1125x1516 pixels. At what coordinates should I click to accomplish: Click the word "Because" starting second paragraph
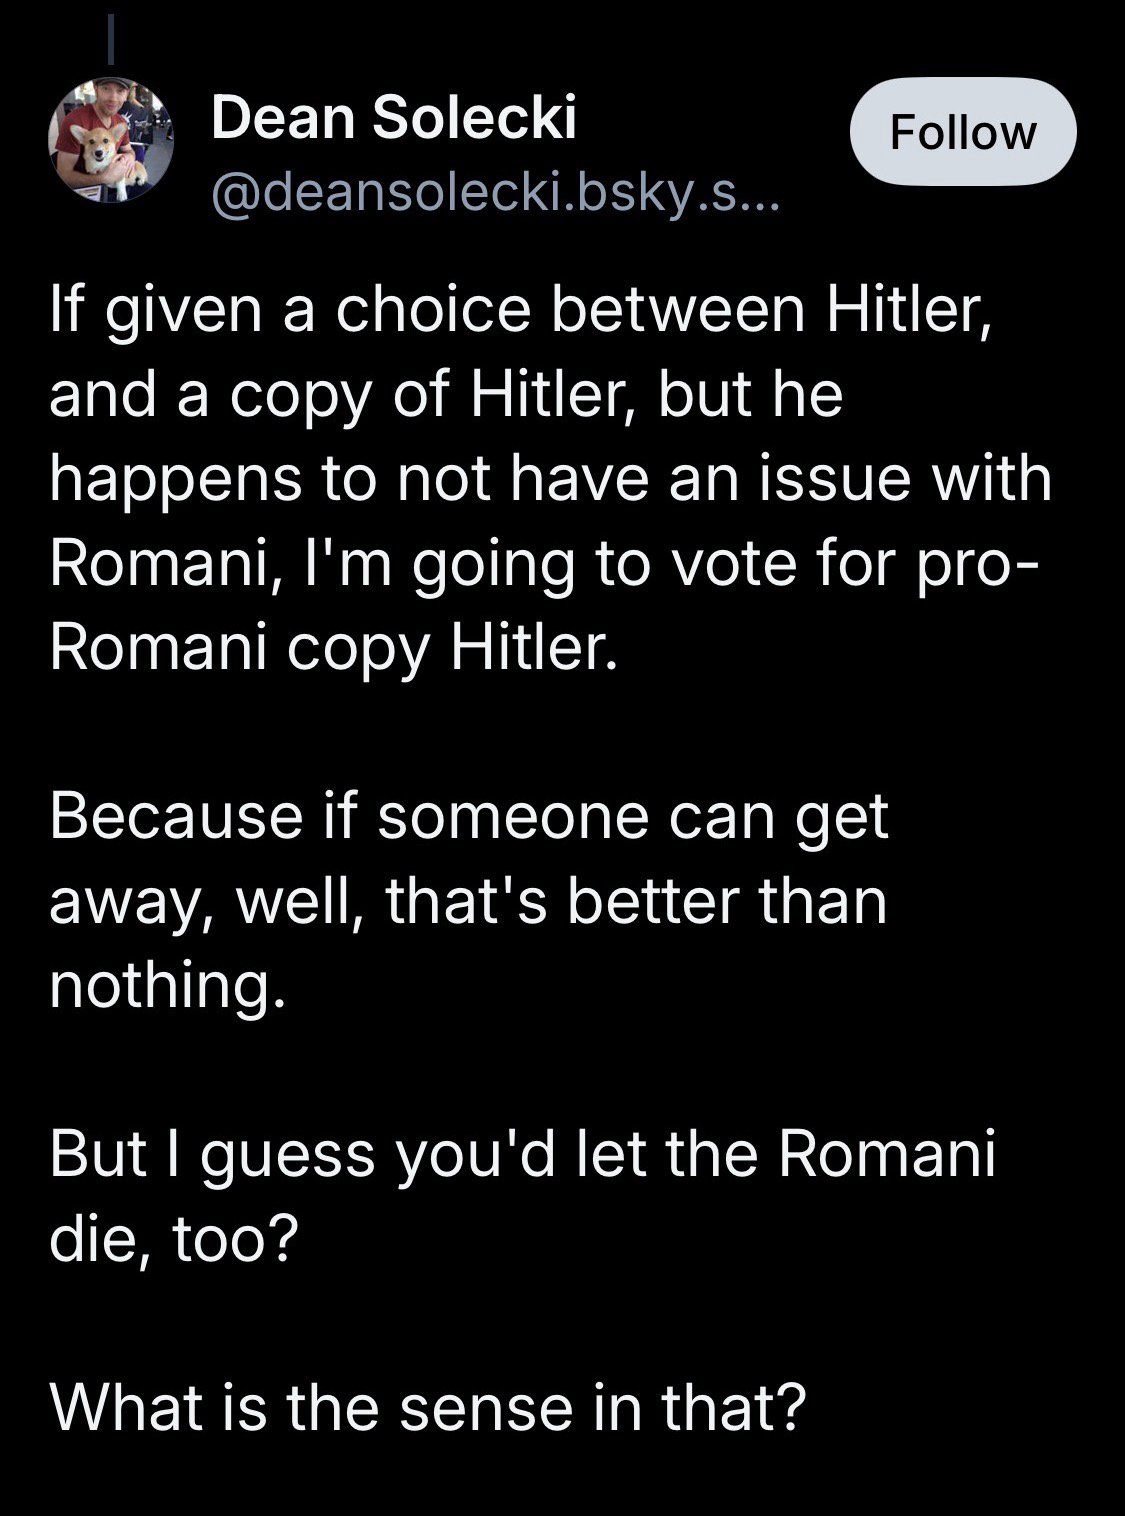pyautogui.click(x=176, y=816)
